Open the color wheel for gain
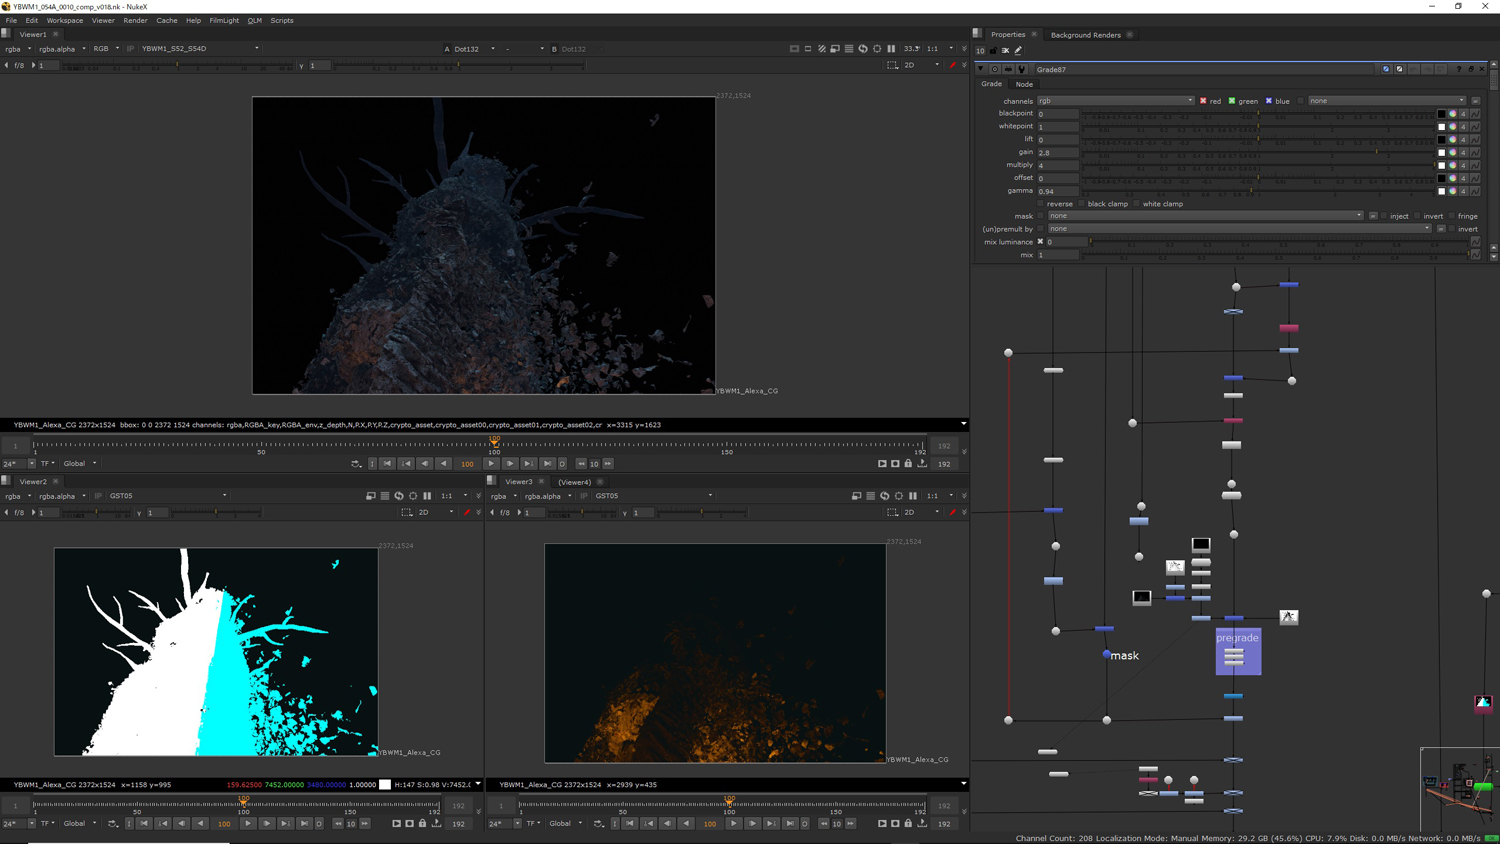The width and height of the screenshot is (1500, 844). pyautogui.click(x=1452, y=152)
